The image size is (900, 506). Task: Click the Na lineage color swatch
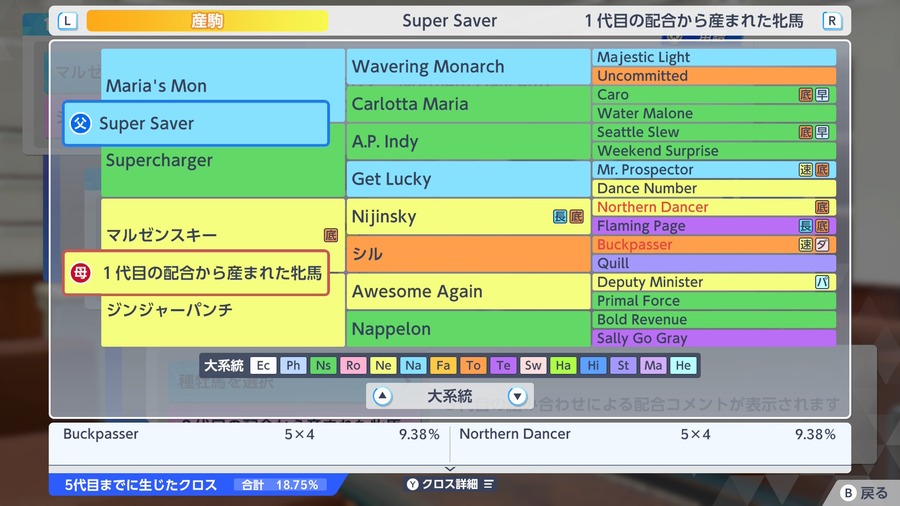(x=413, y=365)
